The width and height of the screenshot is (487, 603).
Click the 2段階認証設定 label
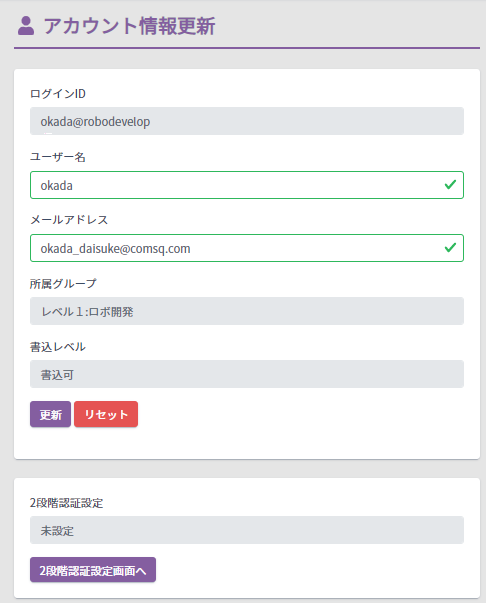point(67,503)
